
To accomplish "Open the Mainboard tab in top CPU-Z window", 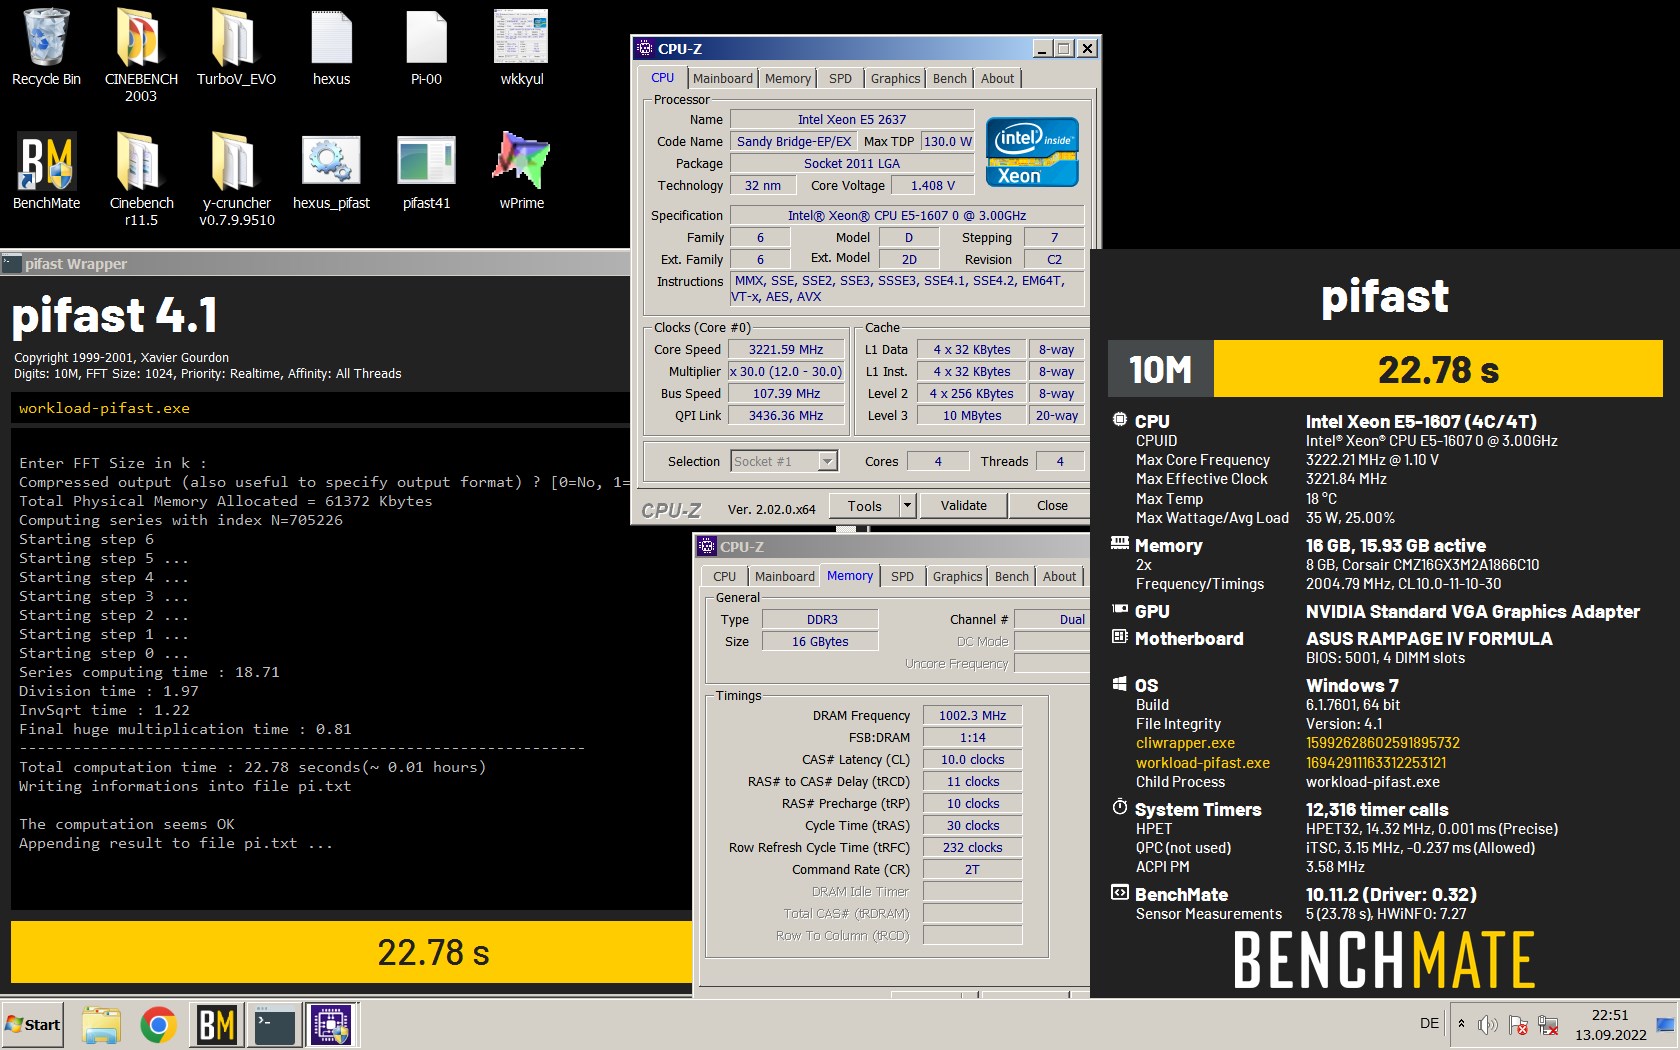I will point(722,78).
